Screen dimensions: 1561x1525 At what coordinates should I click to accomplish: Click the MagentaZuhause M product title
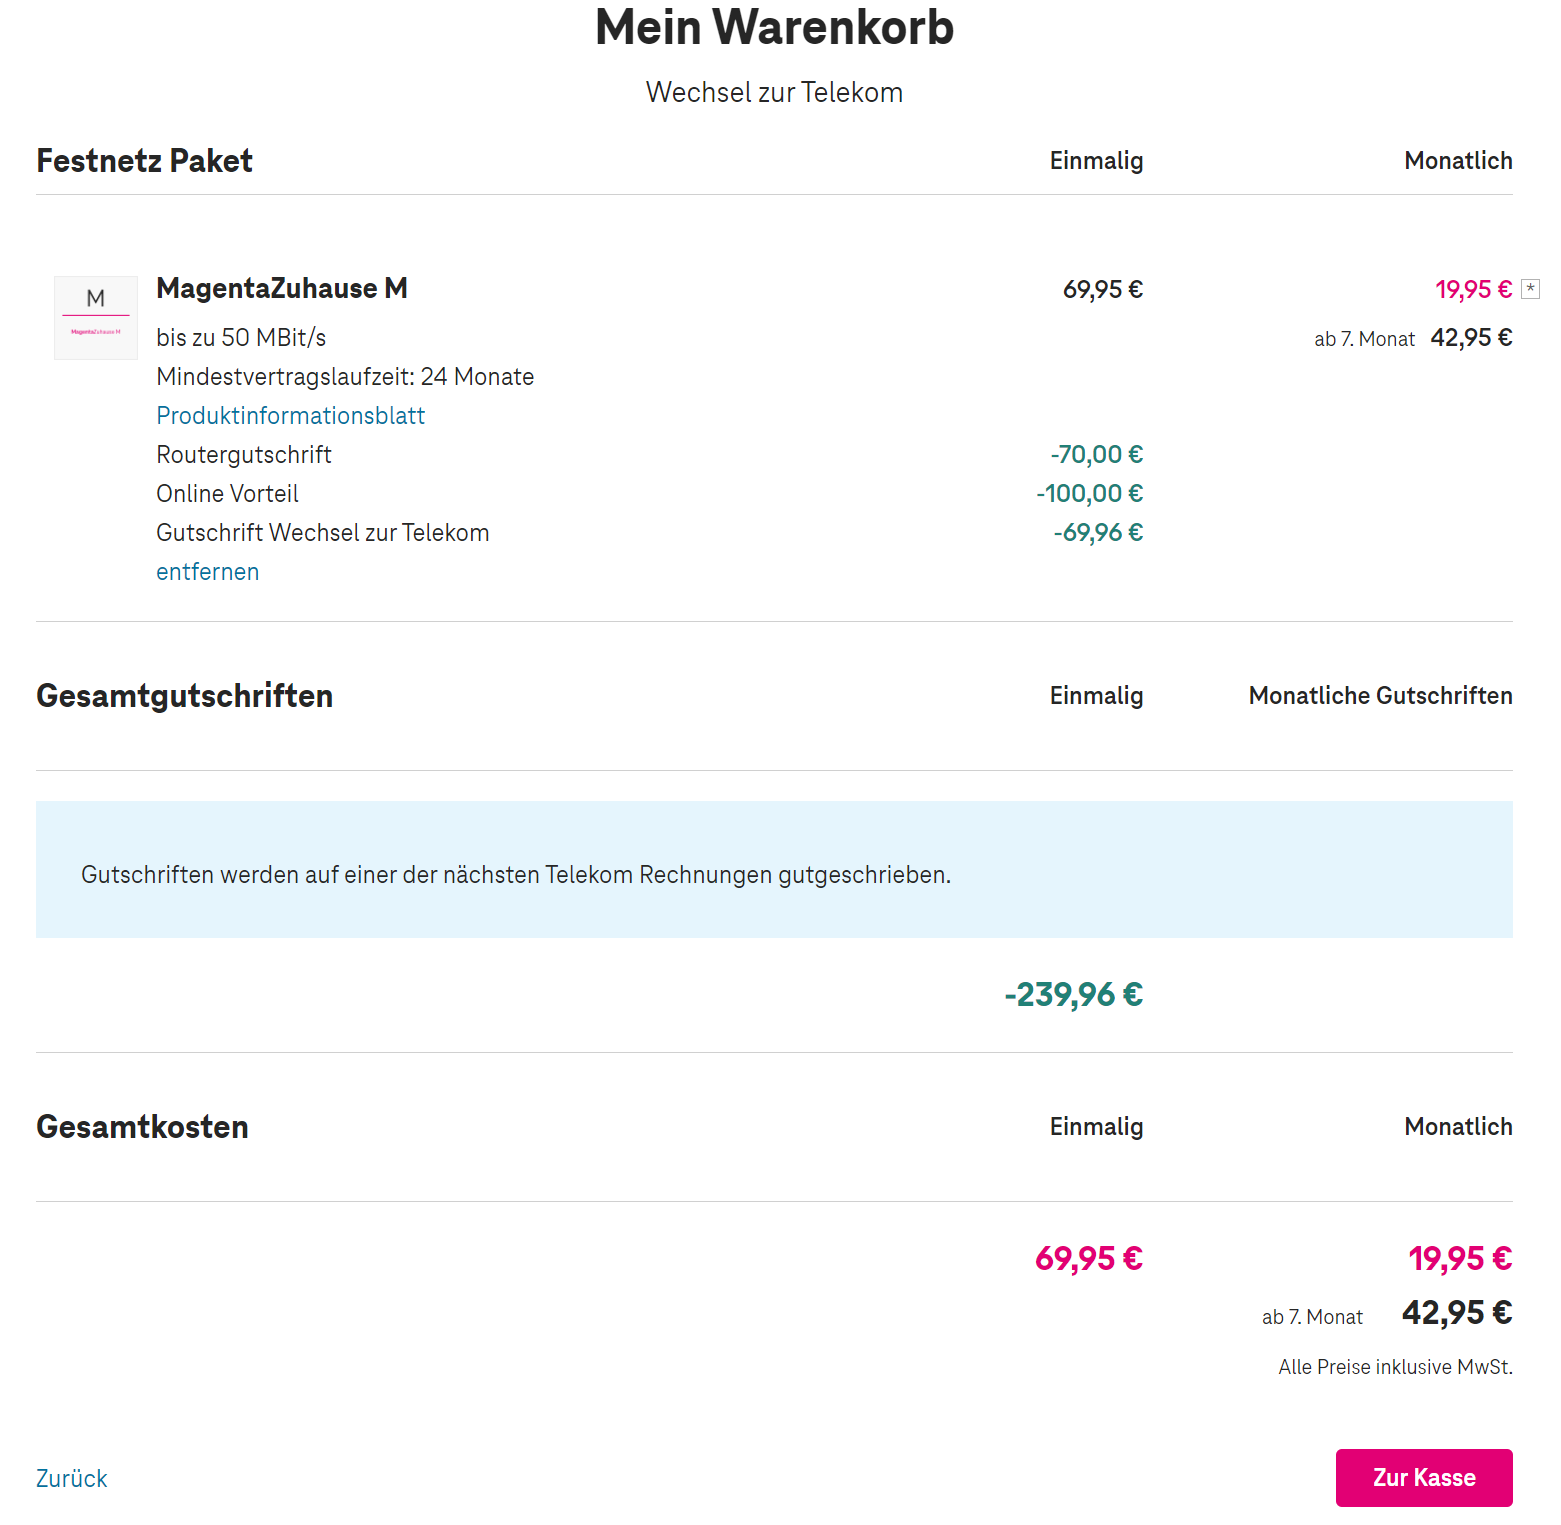click(x=282, y=289)
